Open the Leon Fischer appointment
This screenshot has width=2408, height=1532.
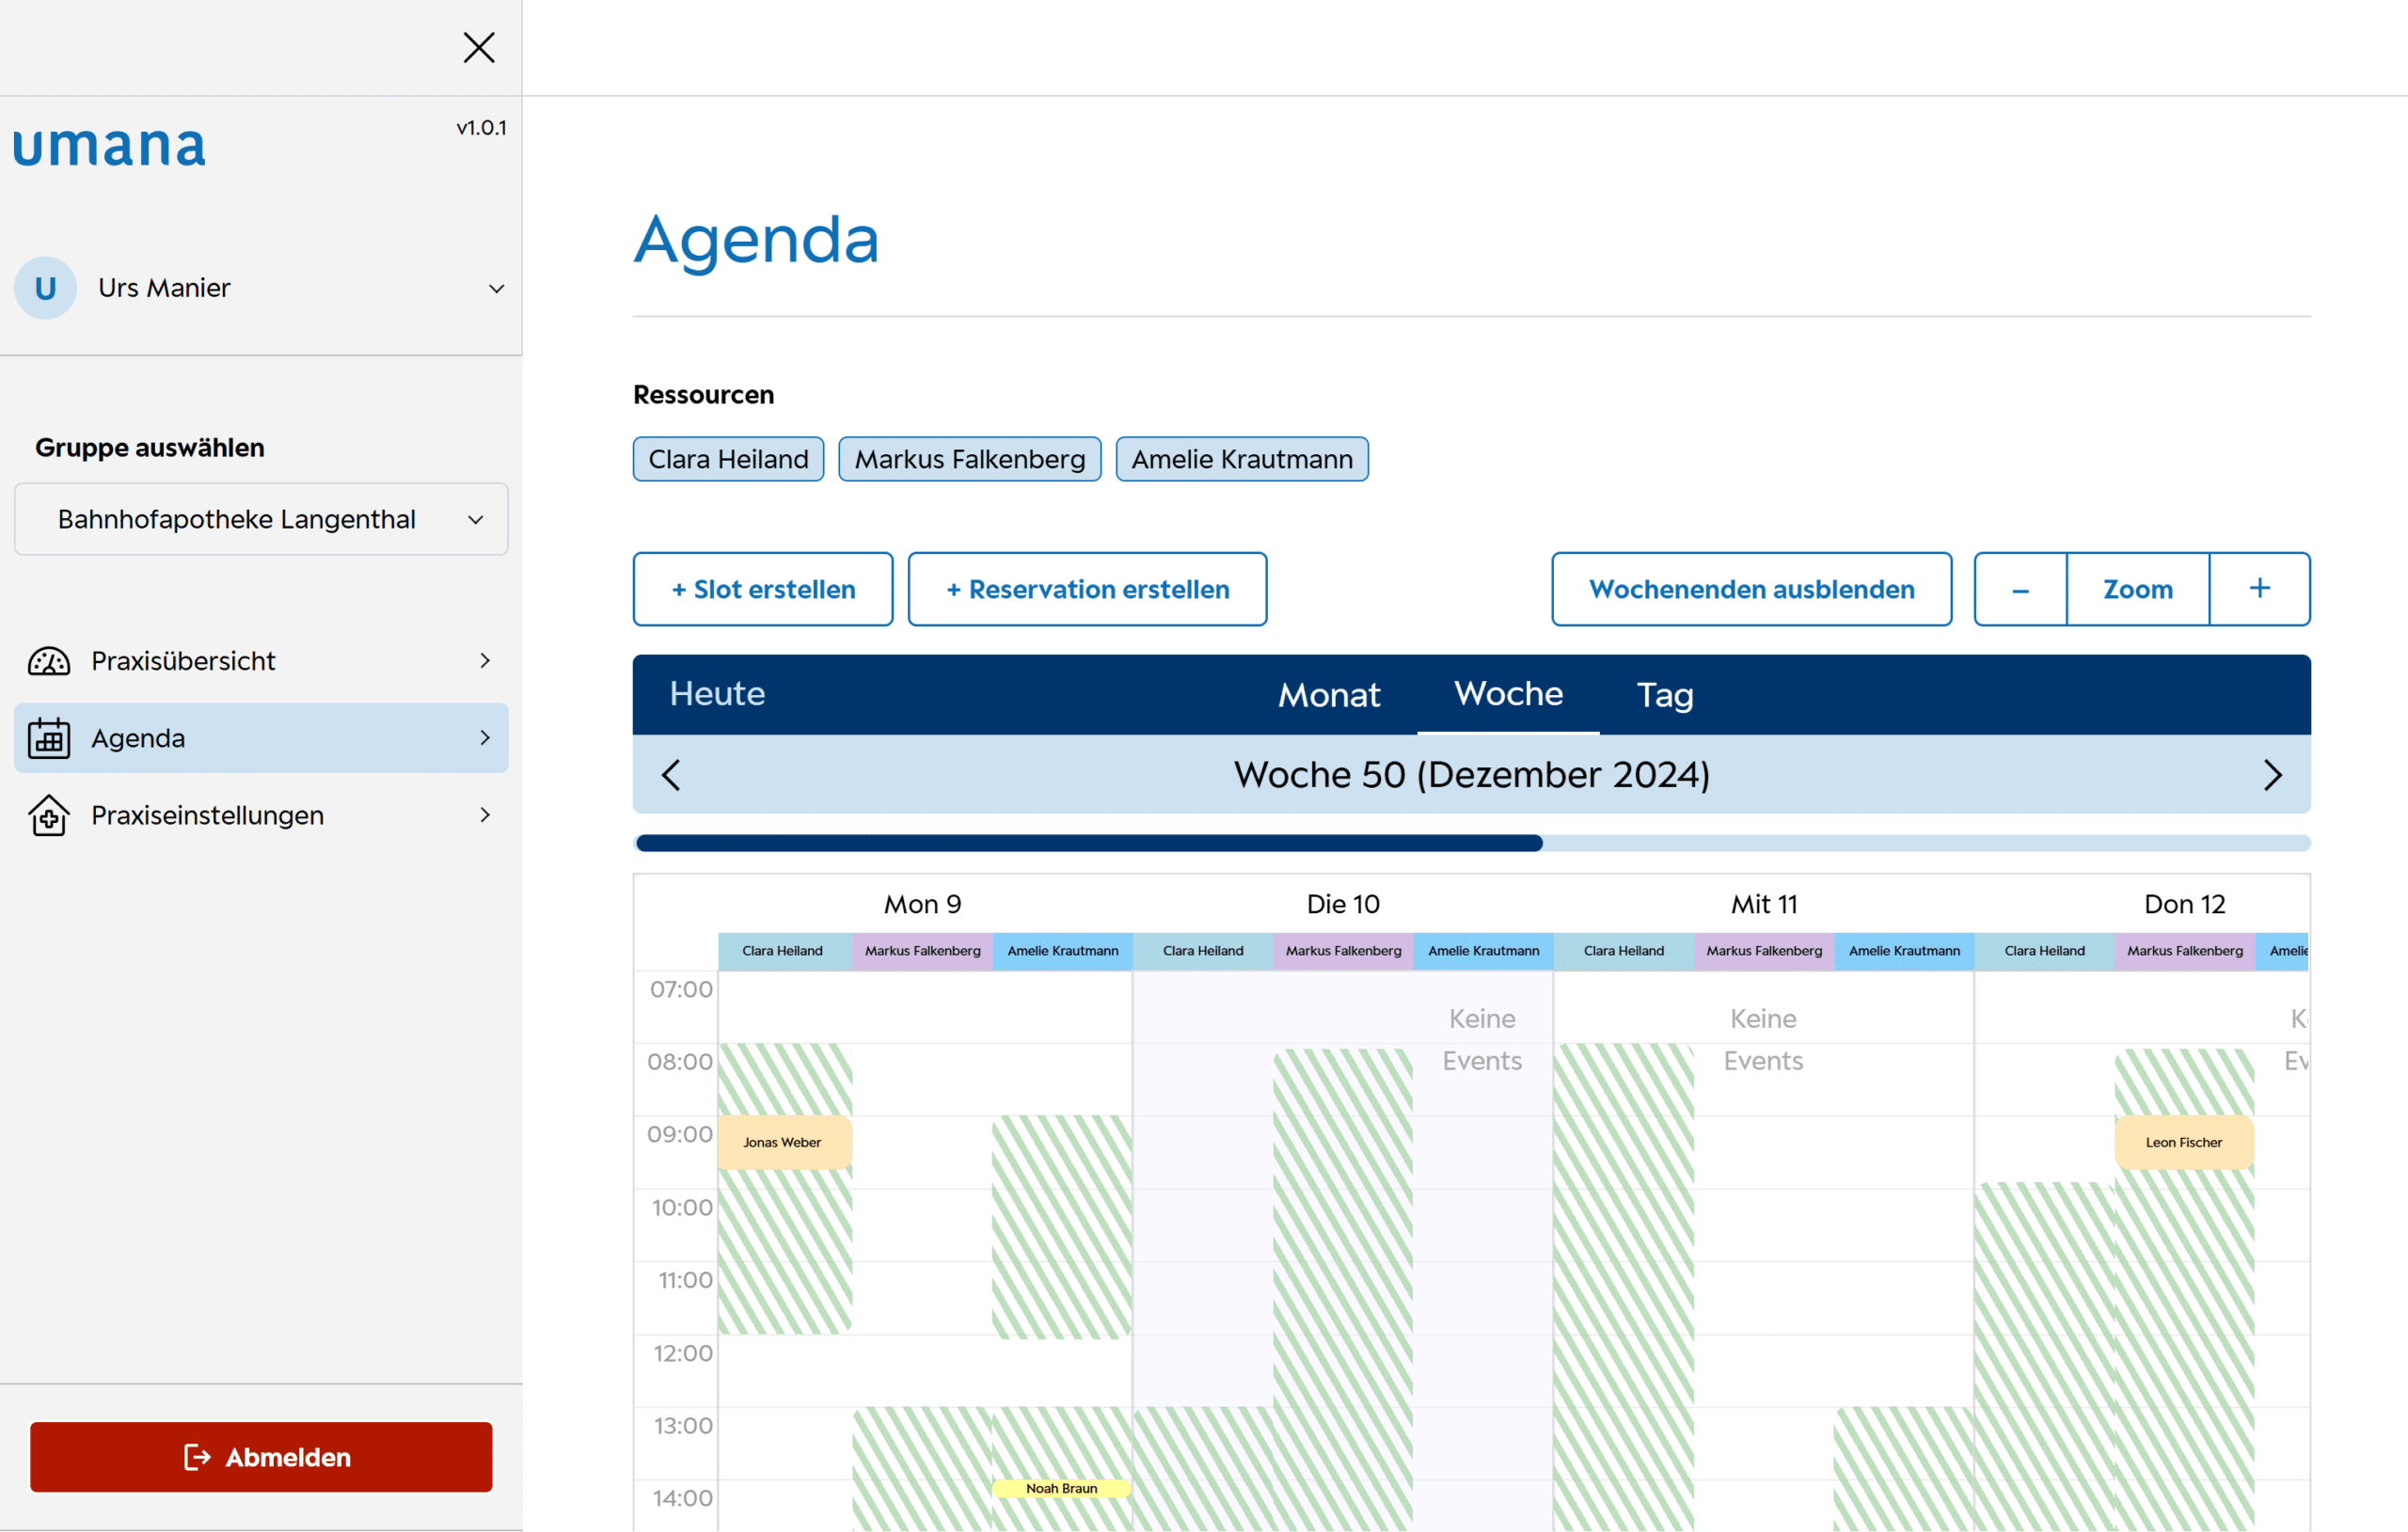(x=2184, y=1142)
